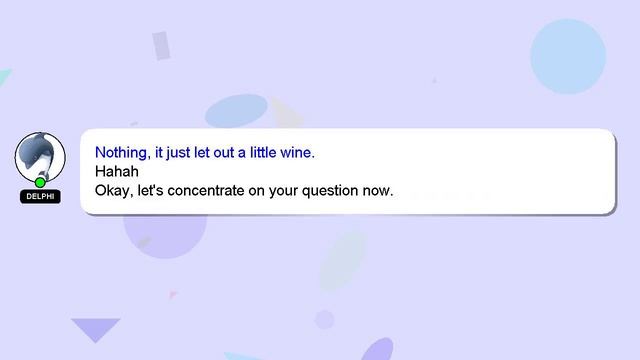Click 'Okay, let's concentrate on your question now.'
The image size is (640, 360).
[244, 190]
